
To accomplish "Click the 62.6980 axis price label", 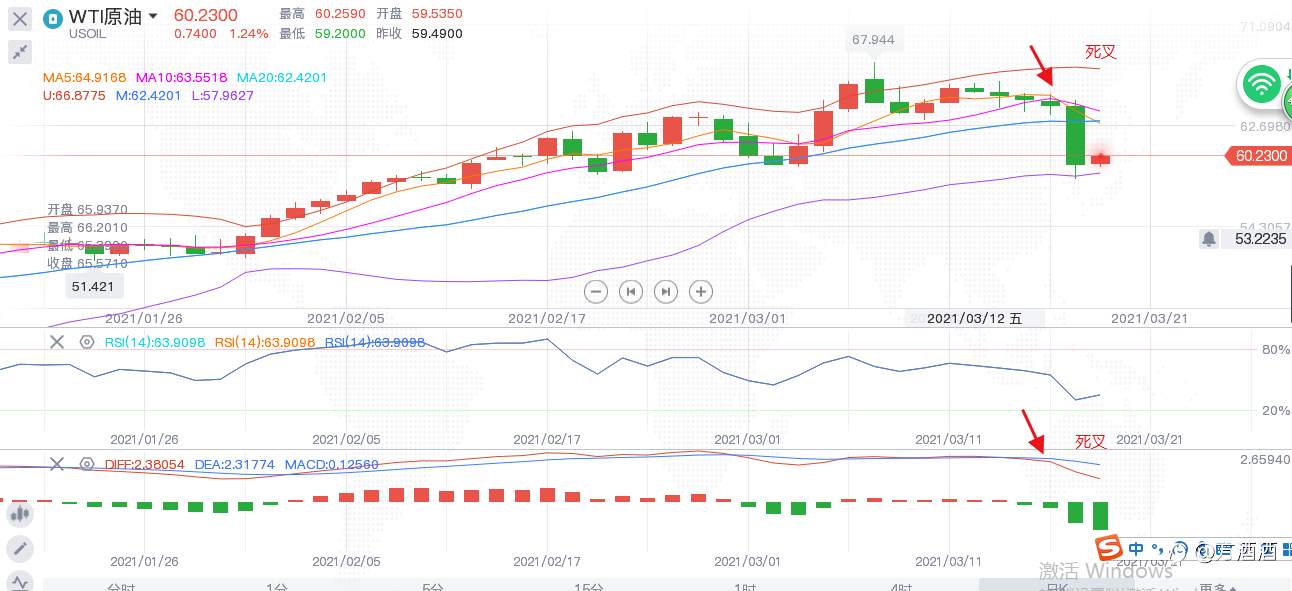I will pos(1264,127).
